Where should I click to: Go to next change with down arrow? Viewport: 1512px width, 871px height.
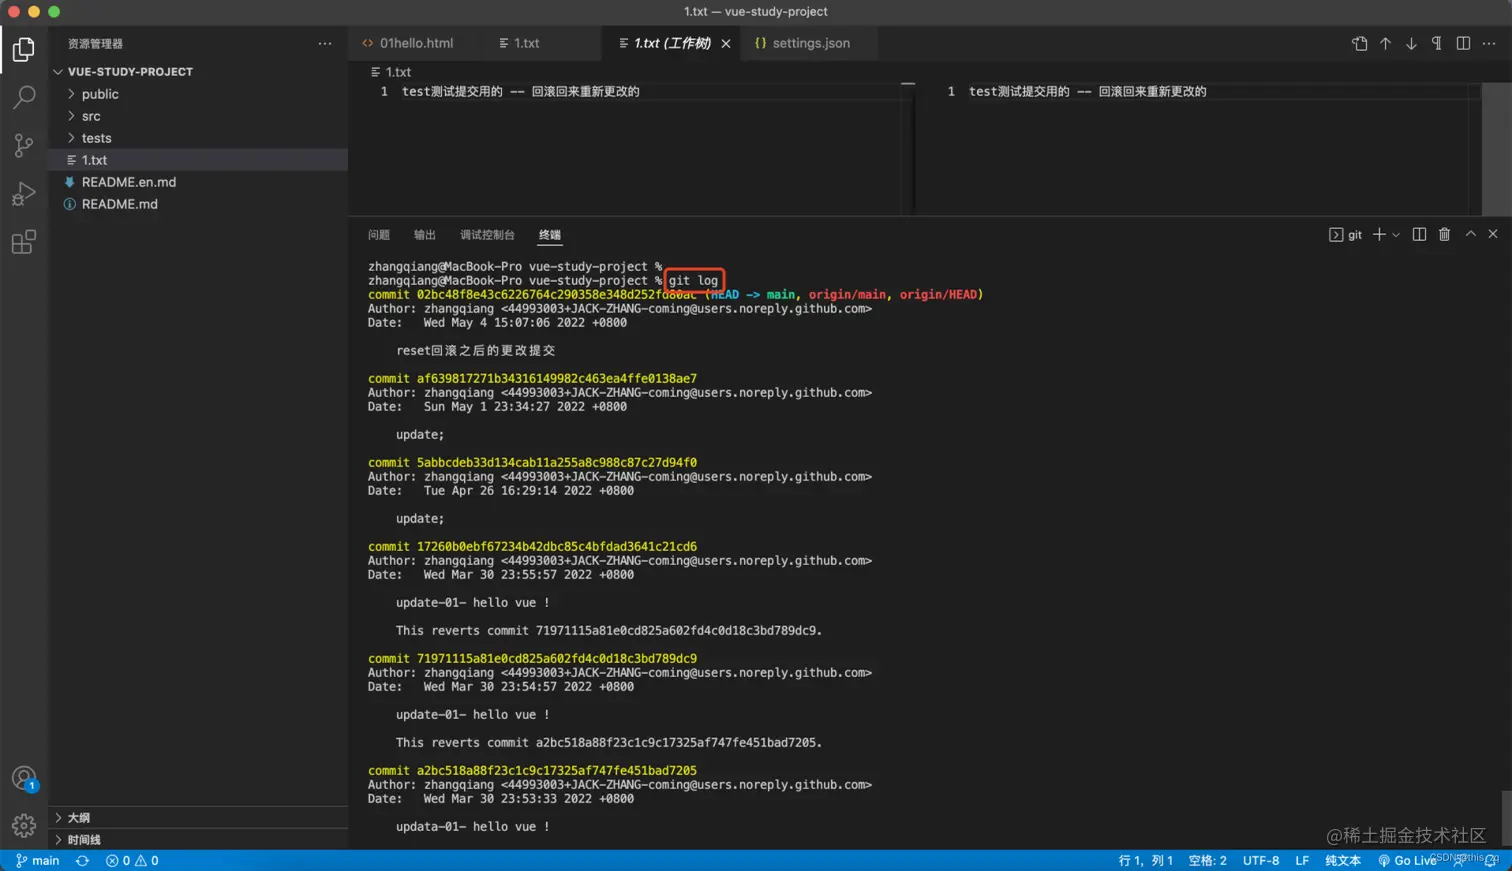(x=1411, y=43)
